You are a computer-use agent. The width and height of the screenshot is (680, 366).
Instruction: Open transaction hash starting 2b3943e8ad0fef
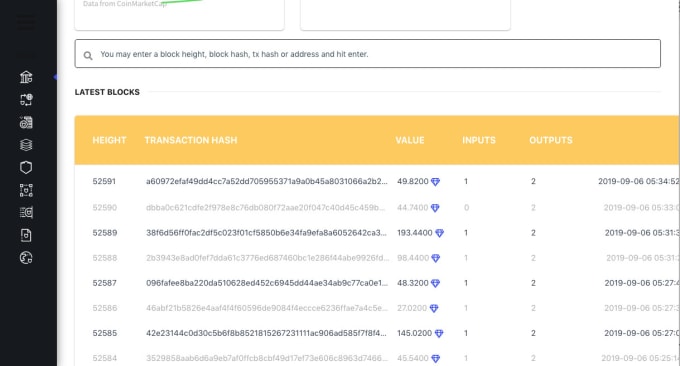(x=268, y=258)
